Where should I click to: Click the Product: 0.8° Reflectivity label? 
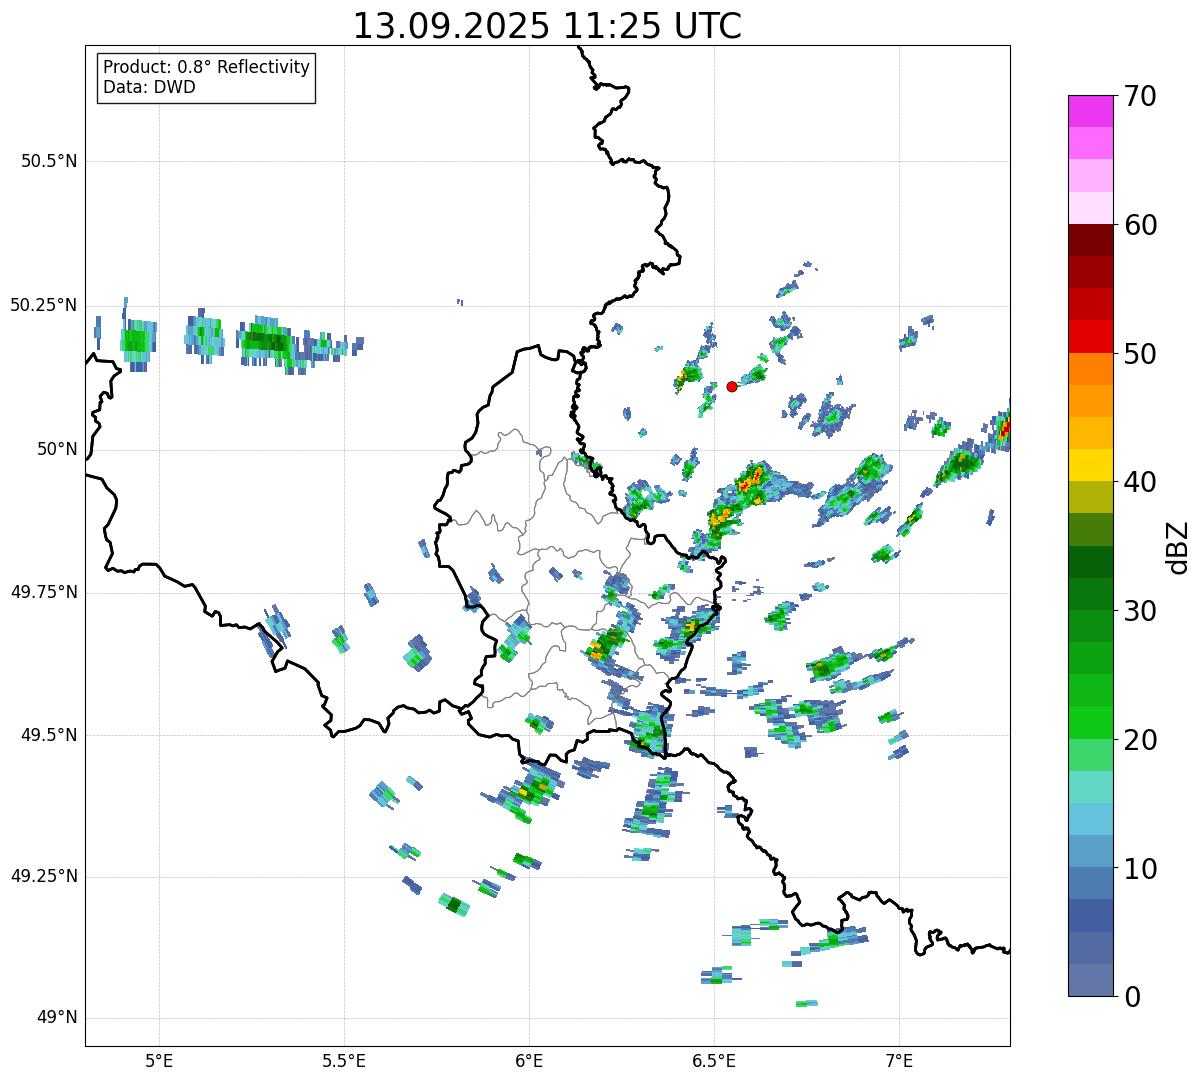pos(206,67)
